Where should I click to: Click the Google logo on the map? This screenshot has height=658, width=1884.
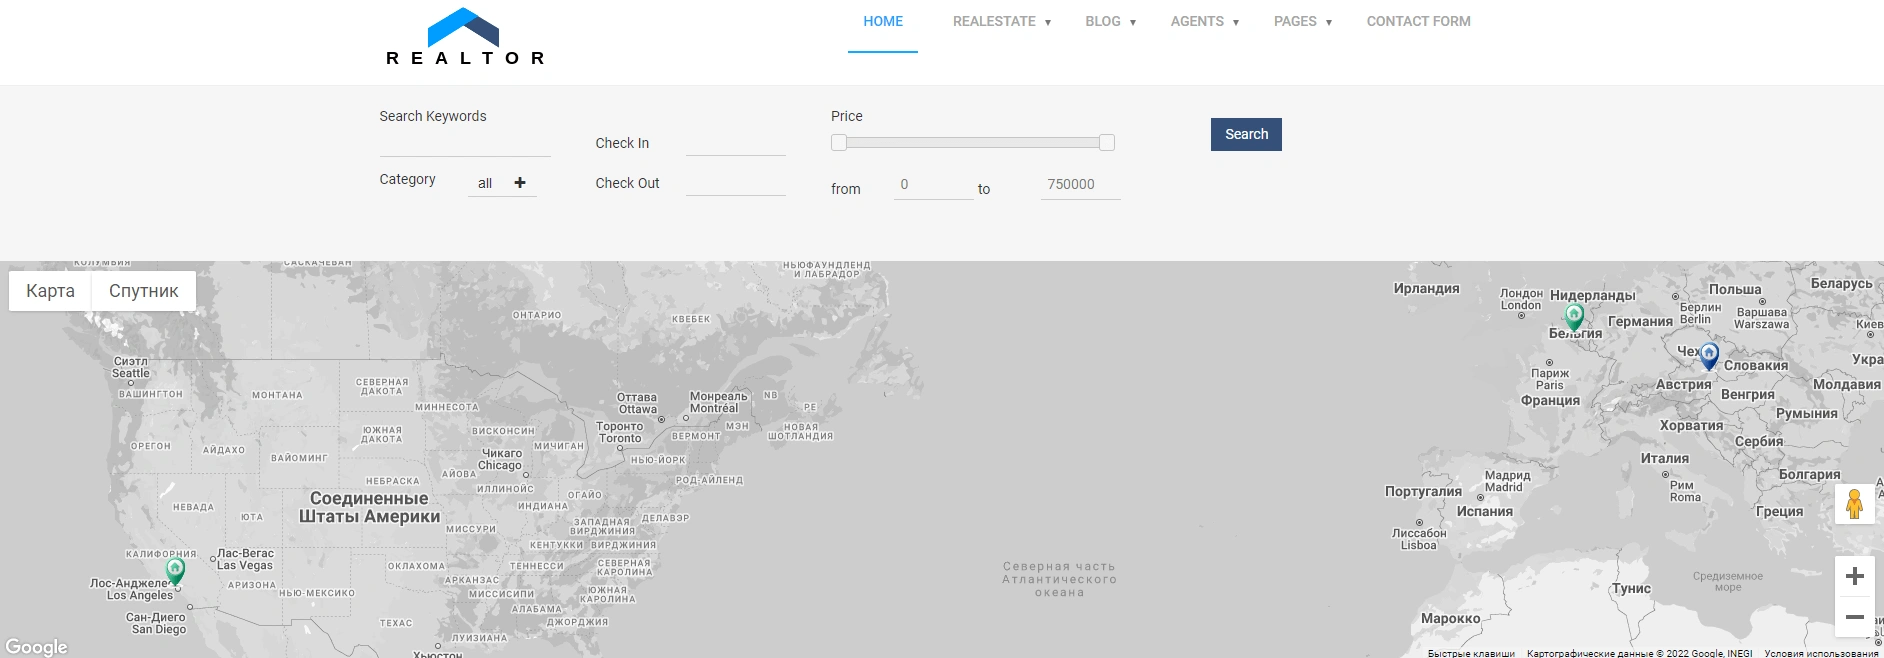36,647
